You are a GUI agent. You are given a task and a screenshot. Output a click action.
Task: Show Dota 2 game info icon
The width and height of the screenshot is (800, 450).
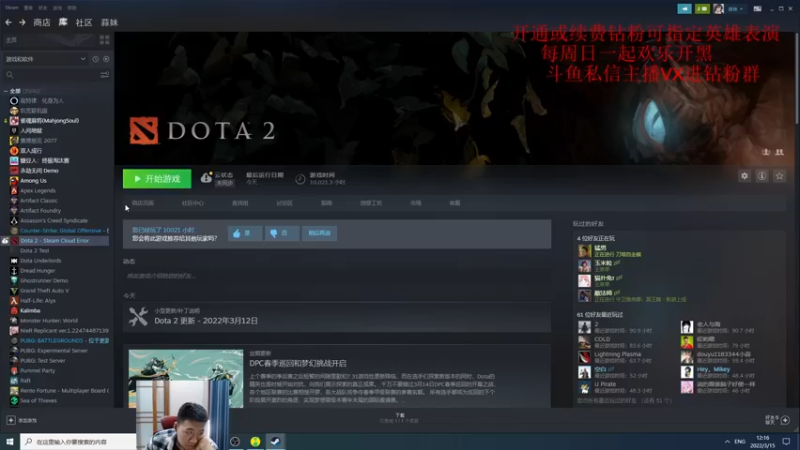(x=762, y=176)
